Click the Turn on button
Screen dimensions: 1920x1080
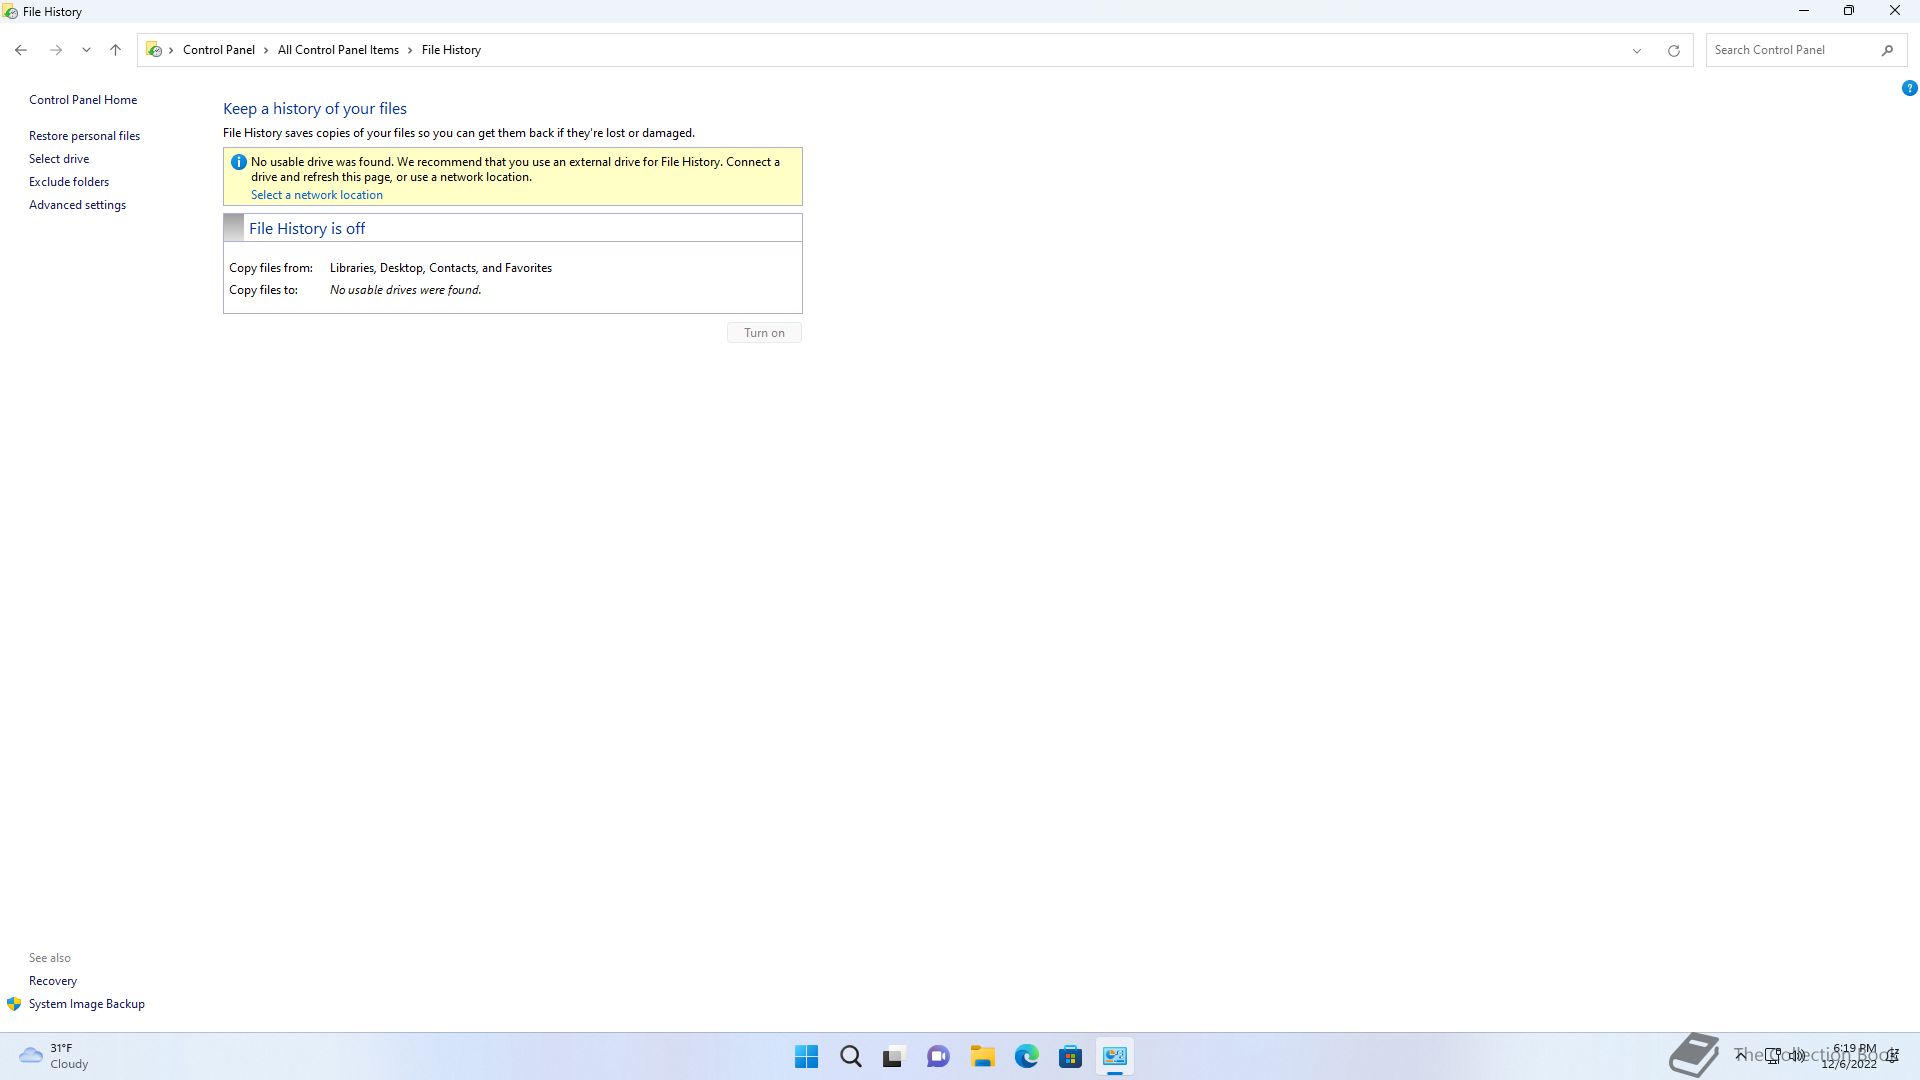click(x=764, y=333)
